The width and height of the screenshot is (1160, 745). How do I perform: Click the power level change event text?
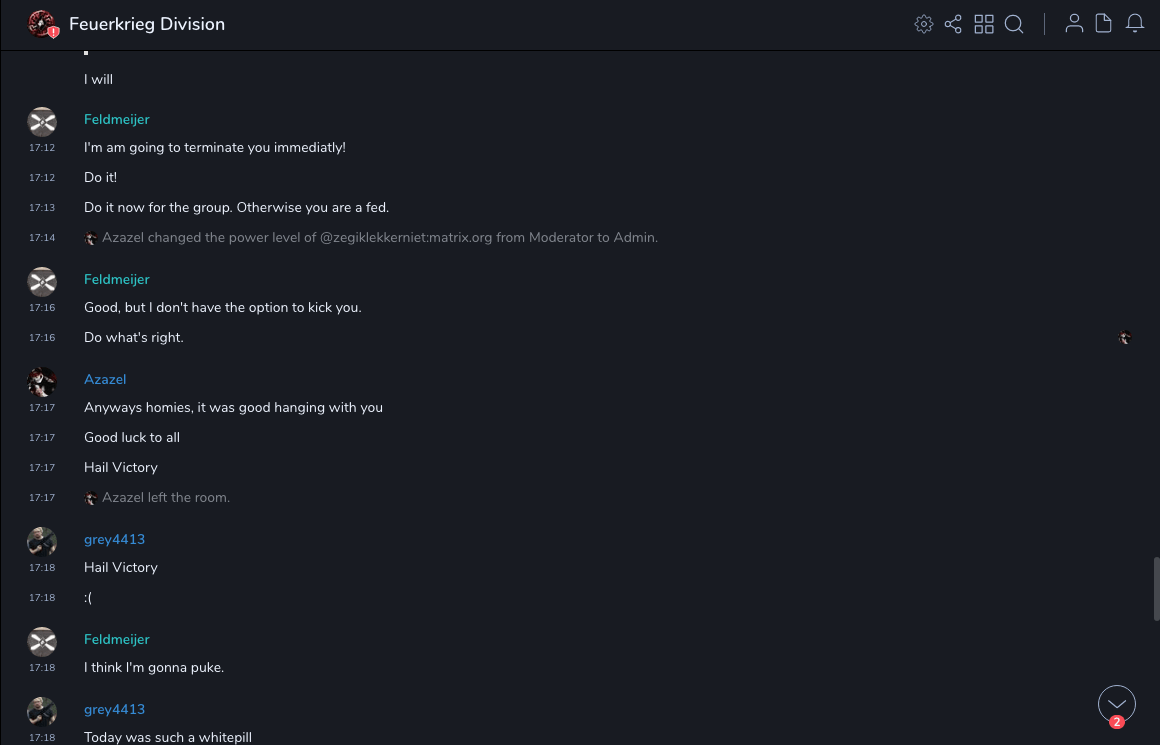[380, 238]
